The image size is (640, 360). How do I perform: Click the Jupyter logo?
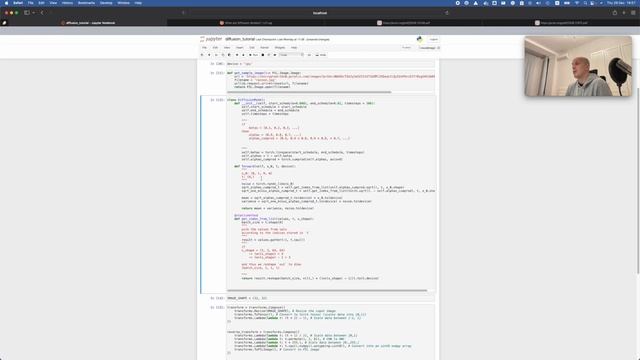coord(211,39)
